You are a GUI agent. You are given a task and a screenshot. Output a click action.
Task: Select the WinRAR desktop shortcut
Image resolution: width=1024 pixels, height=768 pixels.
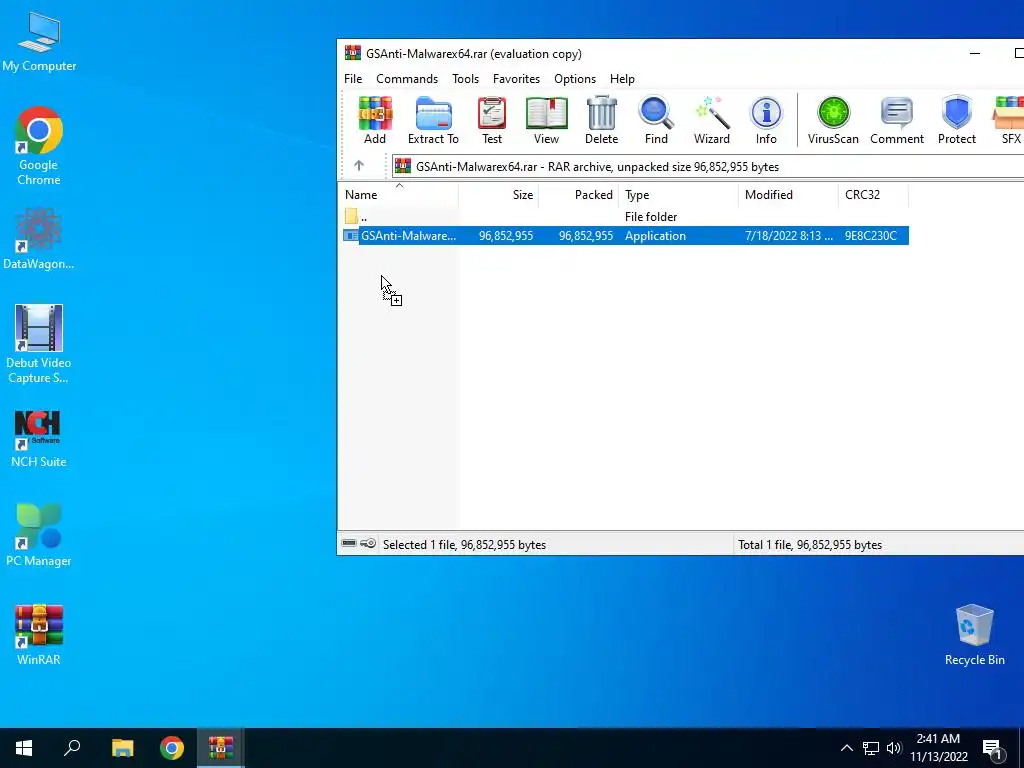[39, 635]
